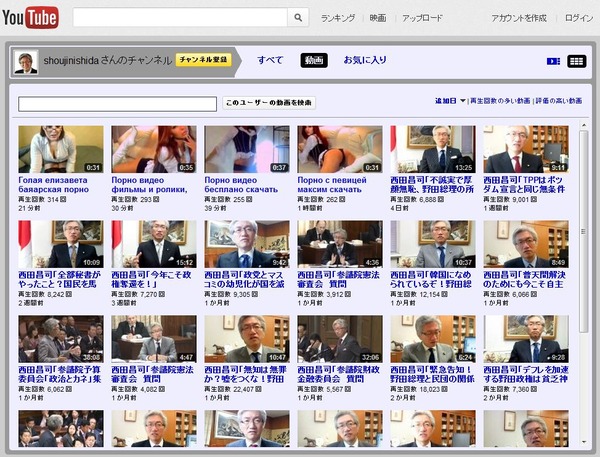Open the 32:06 video thumbnail
This screenshot has width=600, height=457.
[340, 339]
